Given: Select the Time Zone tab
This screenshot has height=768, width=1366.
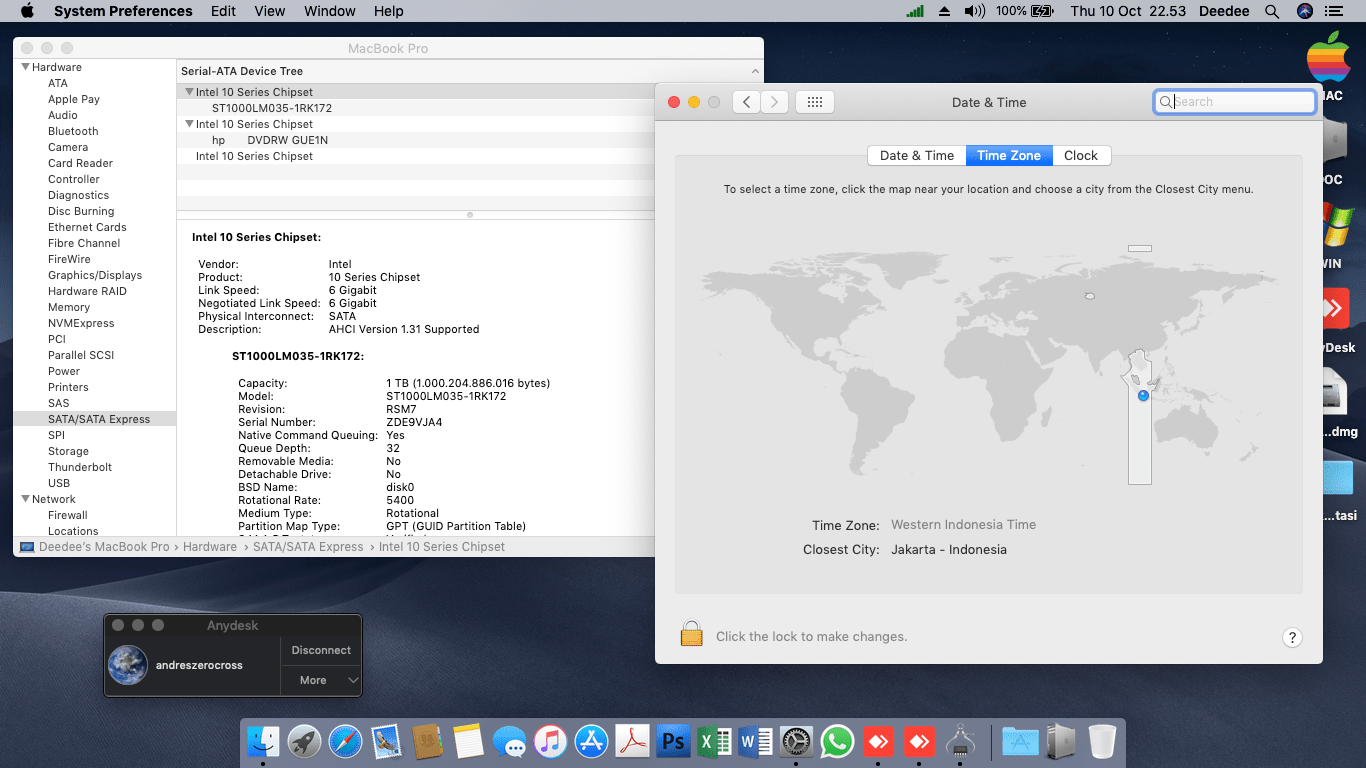Looking at the screenshot, I should 1009,155.
